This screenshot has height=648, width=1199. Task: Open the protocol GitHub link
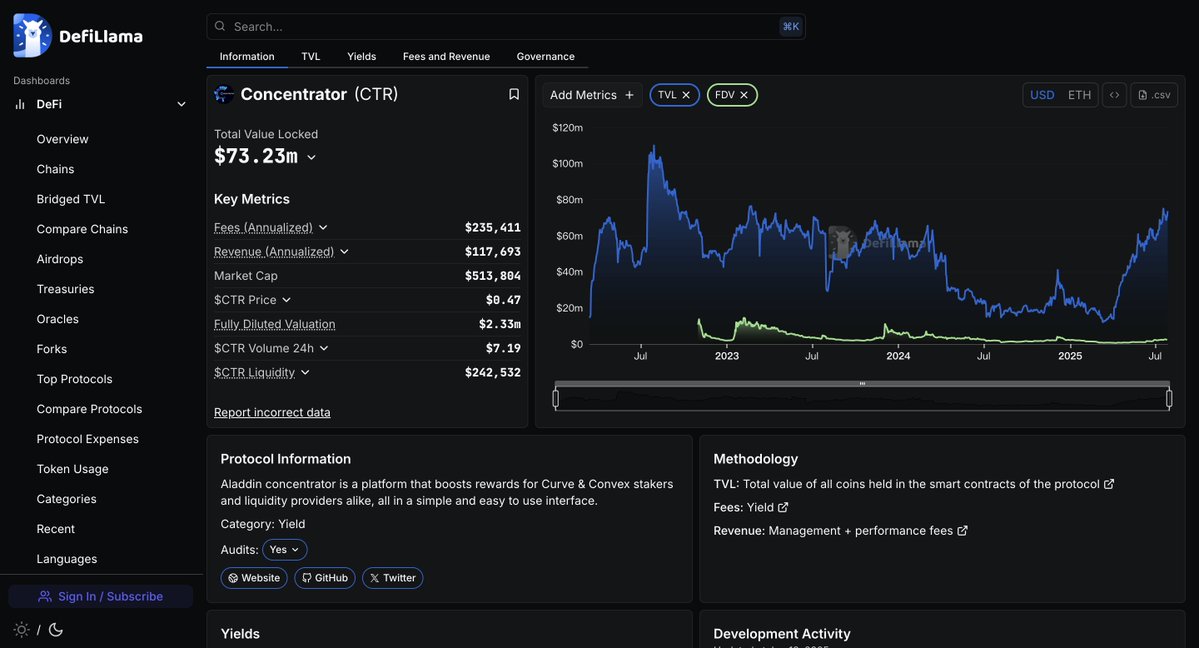pyautogui.click(x=324, y=578)
